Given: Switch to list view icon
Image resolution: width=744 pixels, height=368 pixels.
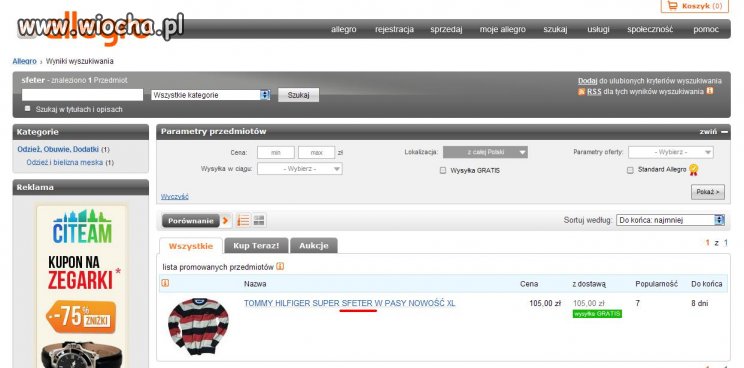Looking at the screenshot, I should click(x=243, y=221).
